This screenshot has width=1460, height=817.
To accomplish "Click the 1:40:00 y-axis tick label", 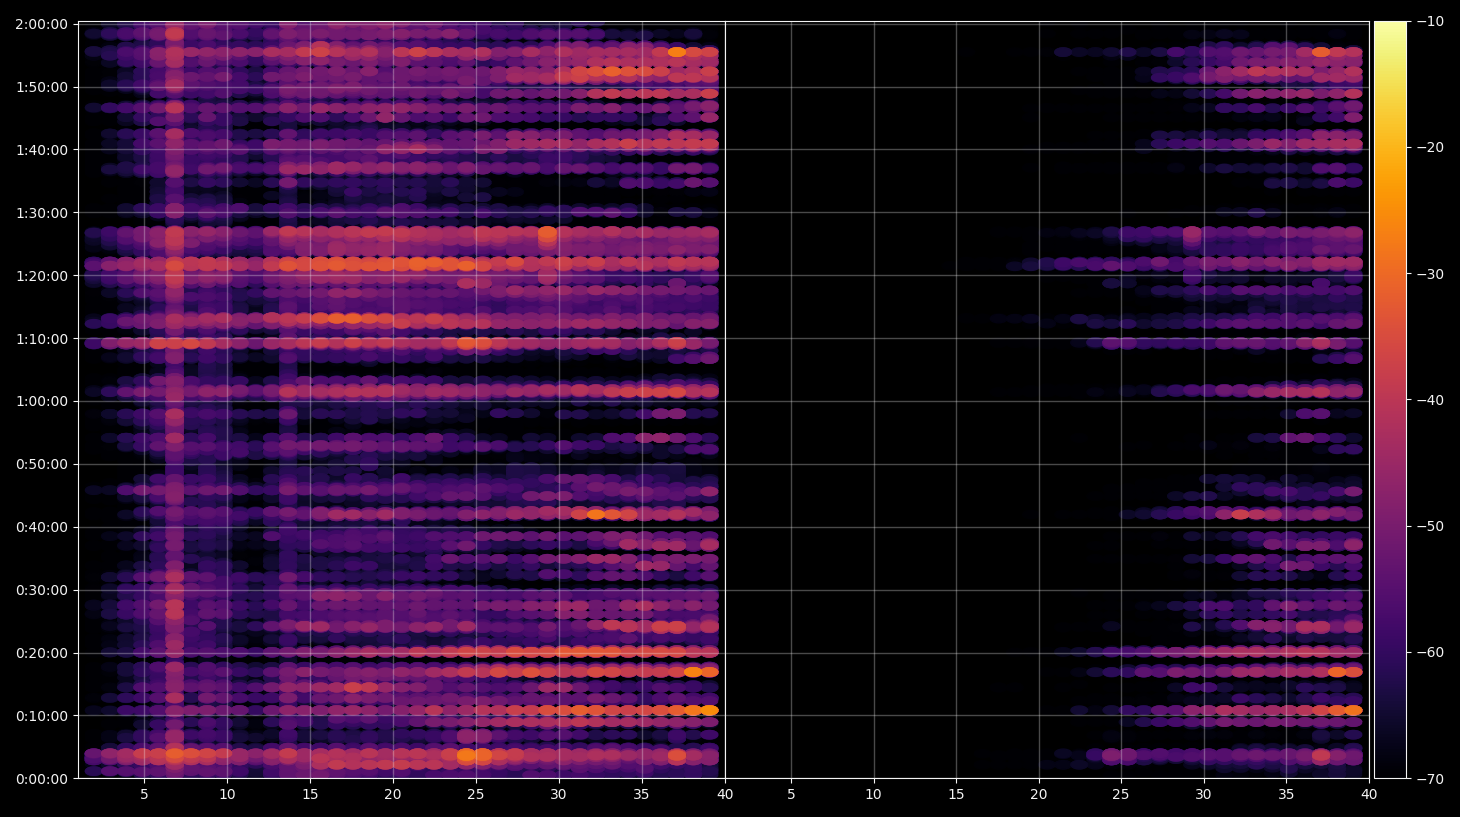I will click(x=41, y=150).
